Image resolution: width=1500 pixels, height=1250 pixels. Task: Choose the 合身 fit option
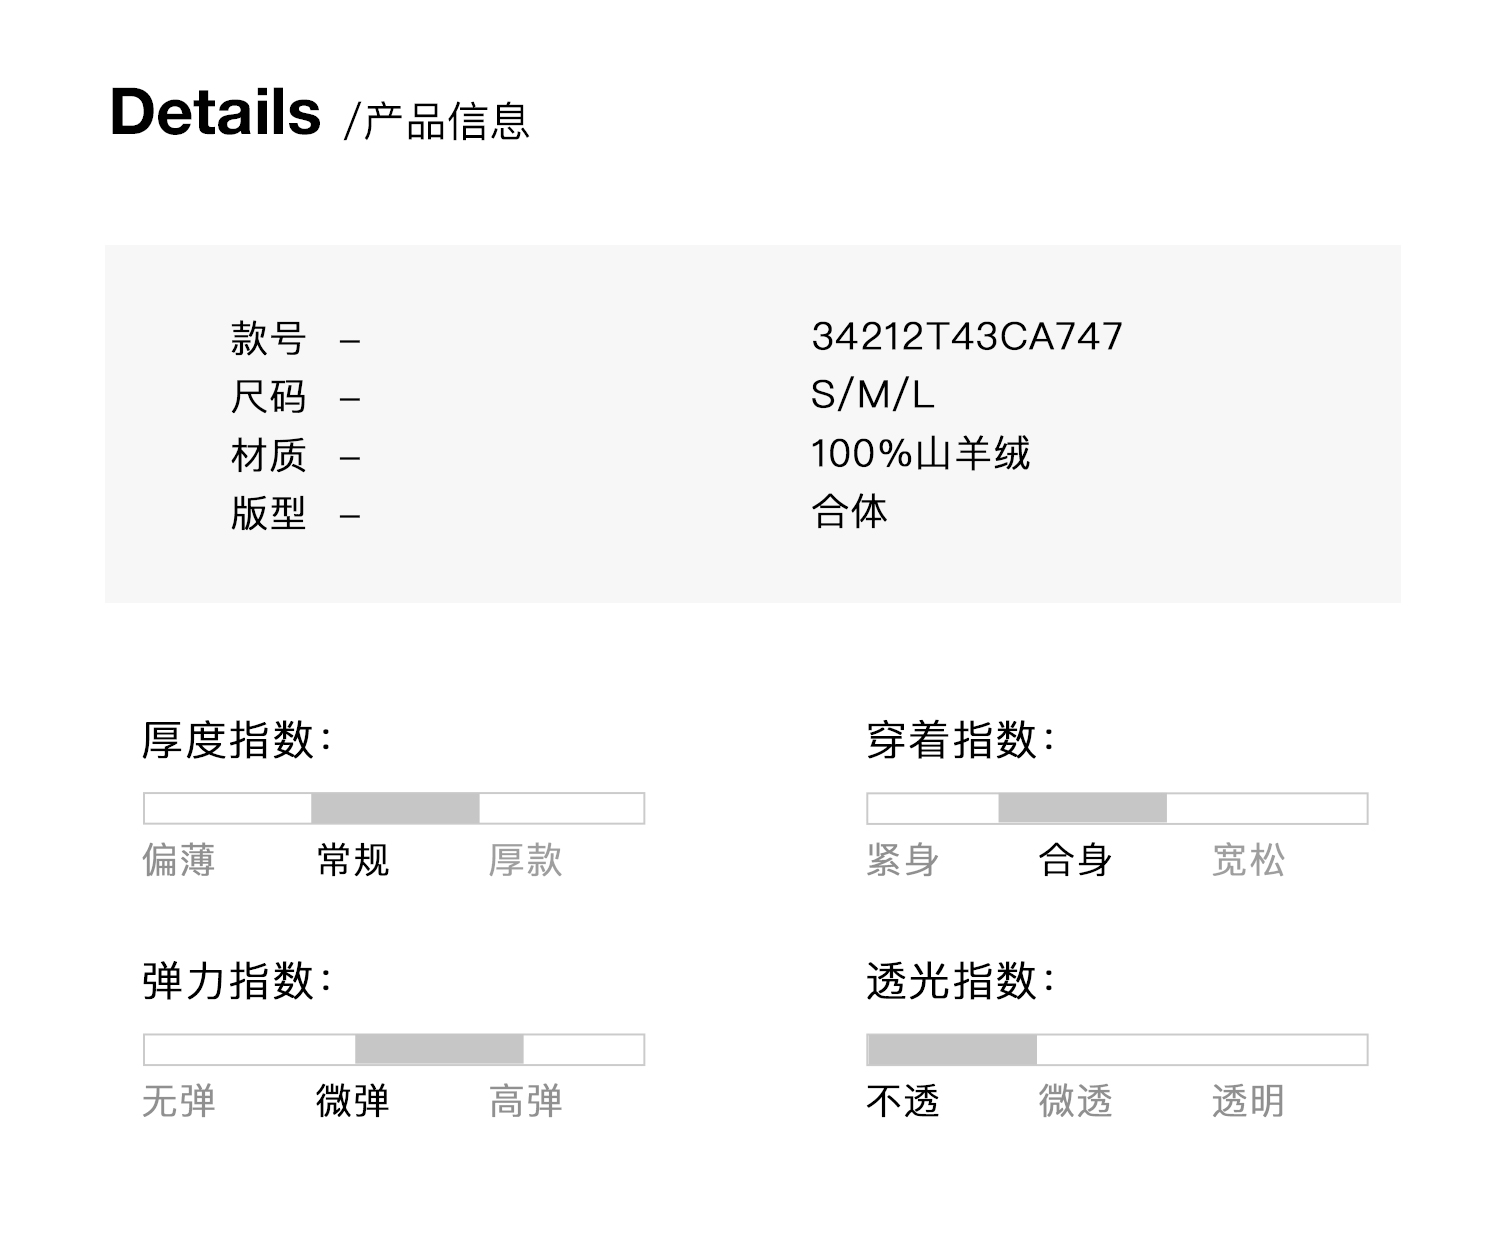click(1075, 860)
